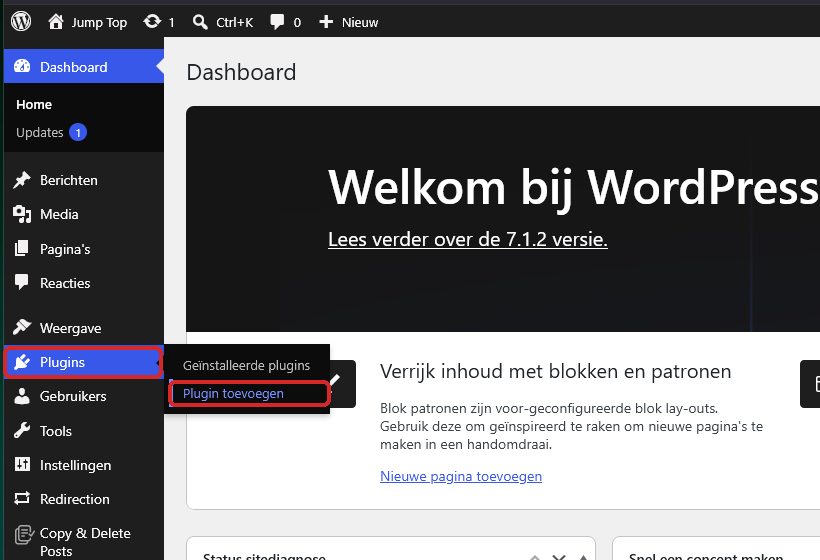
Task: Click the Dashboard gauge icon
Action: pos(22,66)
